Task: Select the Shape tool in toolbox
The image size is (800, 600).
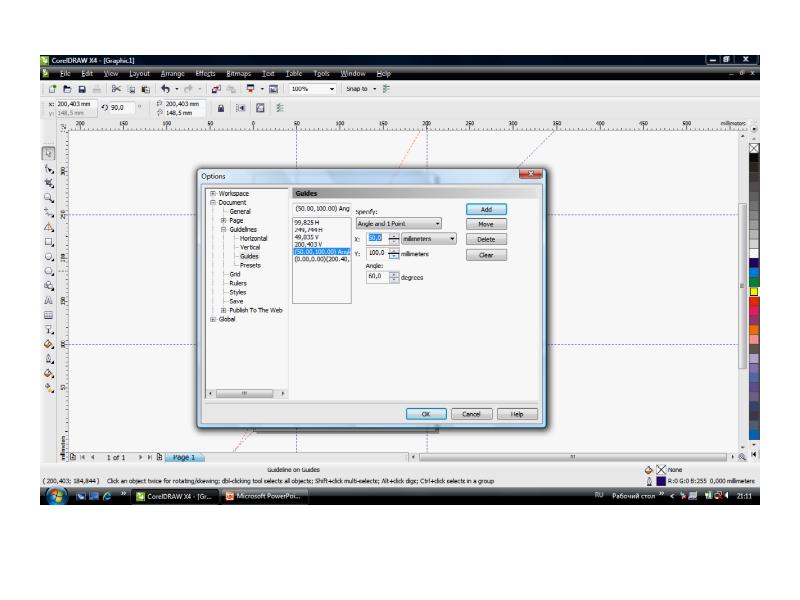Action: (48, 168)
